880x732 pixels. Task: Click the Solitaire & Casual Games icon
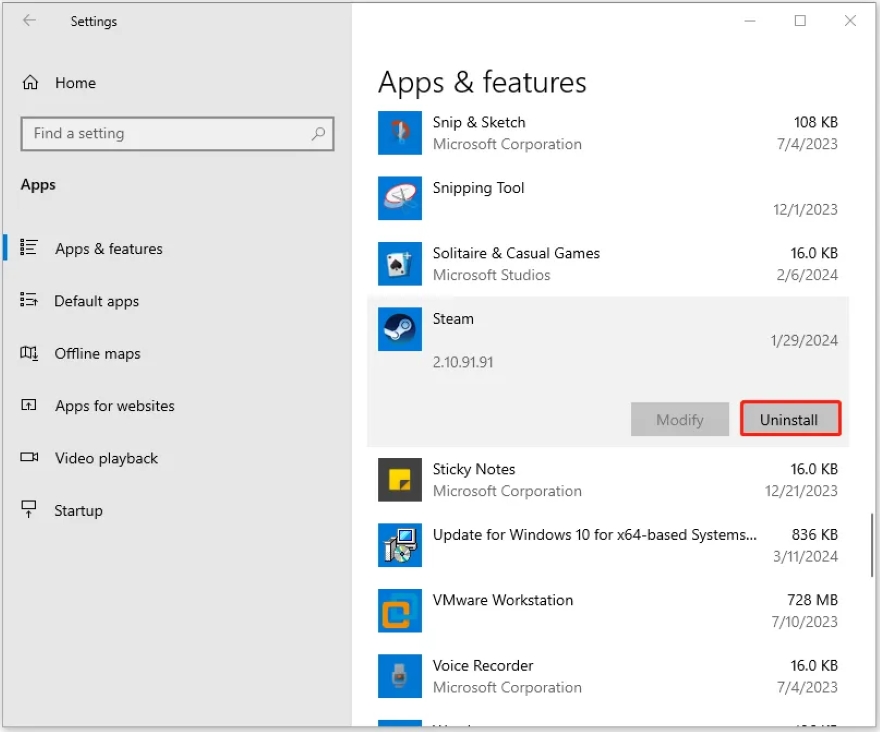coord(399,264)
